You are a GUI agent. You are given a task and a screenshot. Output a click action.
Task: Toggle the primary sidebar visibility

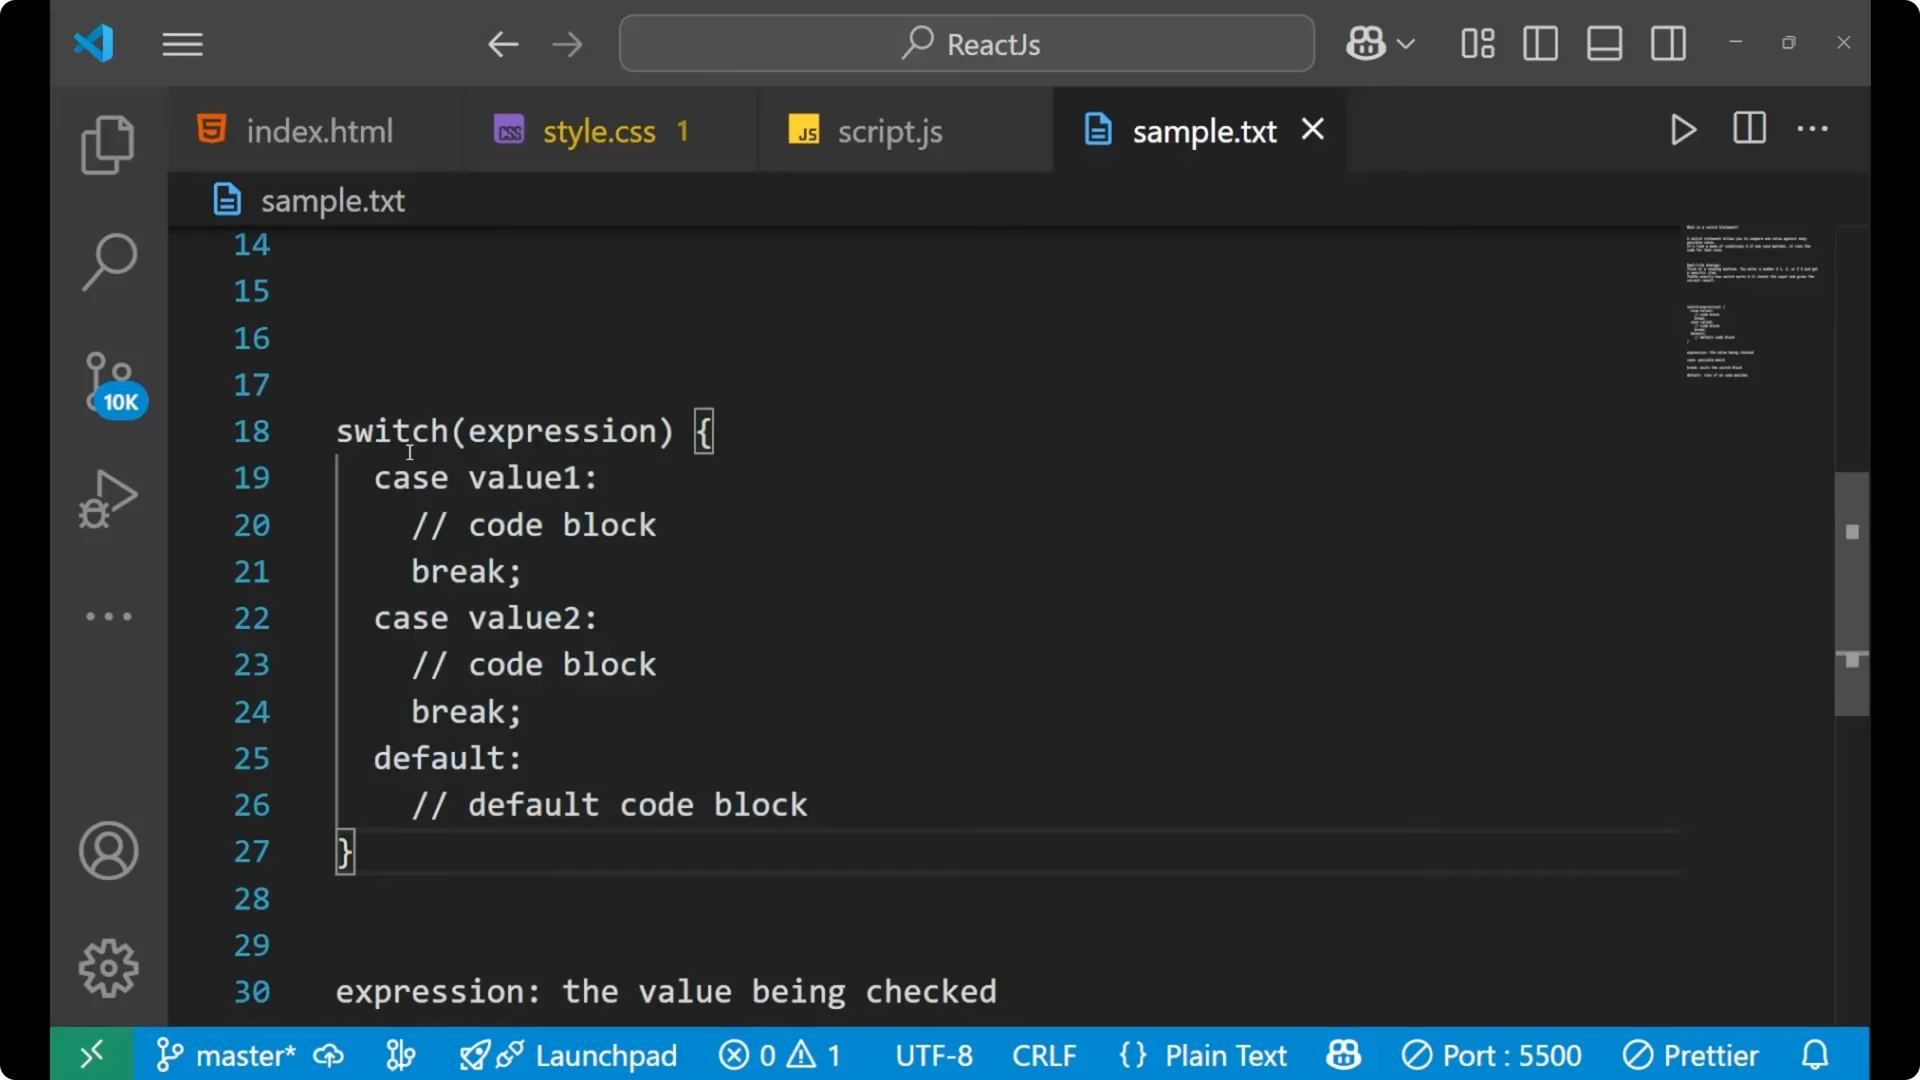coord(1540,43)
